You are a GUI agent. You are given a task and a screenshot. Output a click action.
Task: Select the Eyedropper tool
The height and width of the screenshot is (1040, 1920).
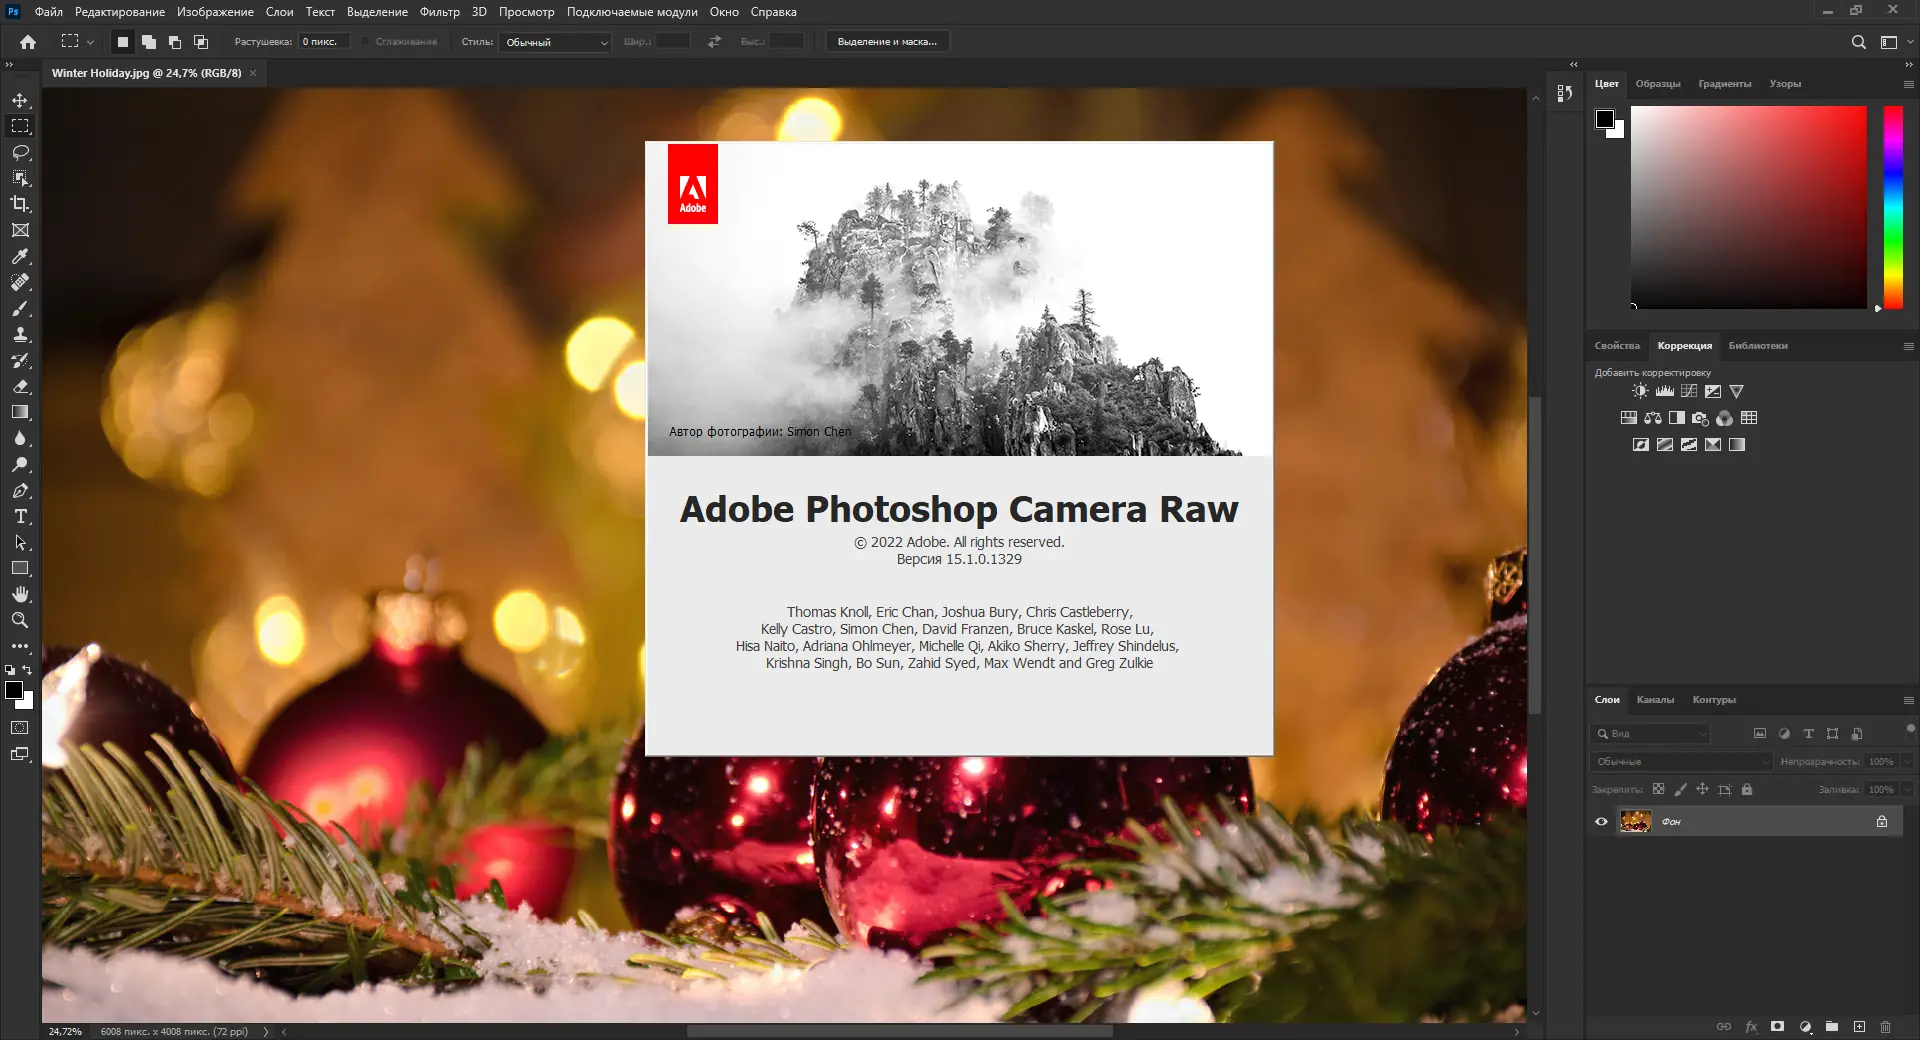point(20,256)
